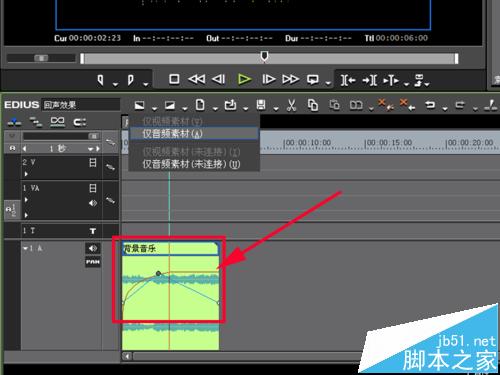The width and height of the screenshot is (500, 375).
Task: Start playback with the green play button
Action: [244, 79]
